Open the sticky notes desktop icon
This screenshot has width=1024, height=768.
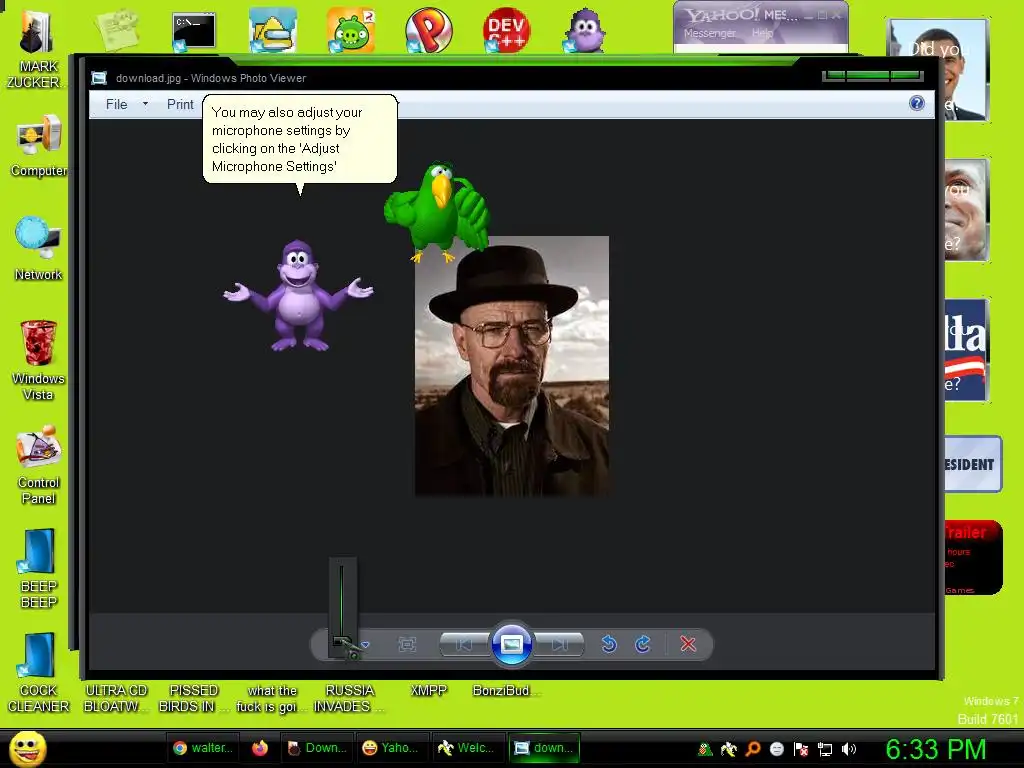[x=116, y=30]
